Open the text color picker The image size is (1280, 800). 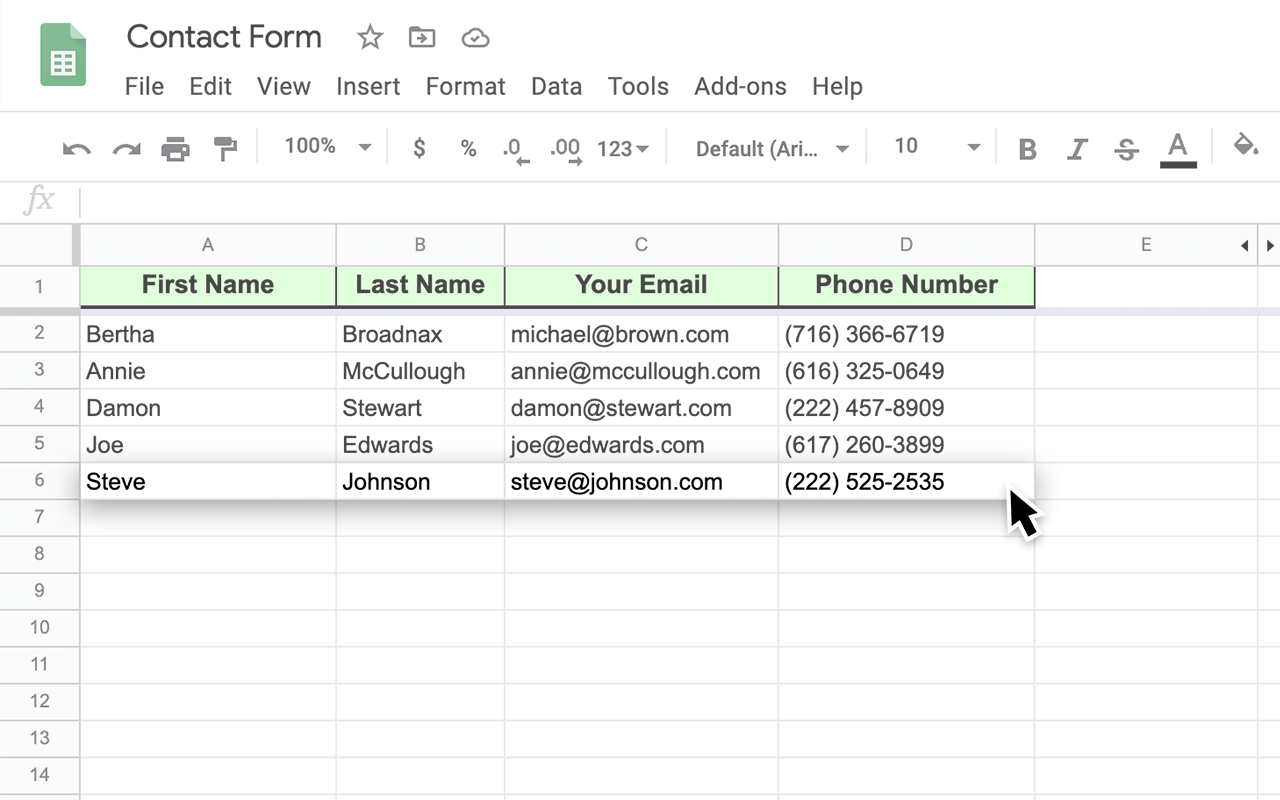coord(1178,147)
